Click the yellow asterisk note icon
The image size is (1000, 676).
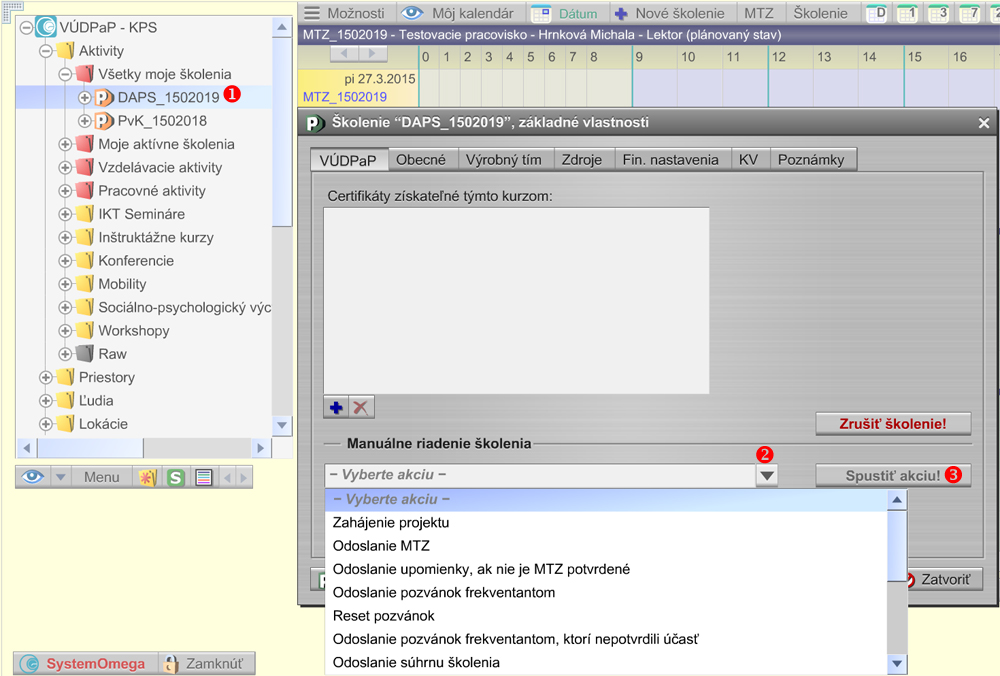click(x=149, y=477)
